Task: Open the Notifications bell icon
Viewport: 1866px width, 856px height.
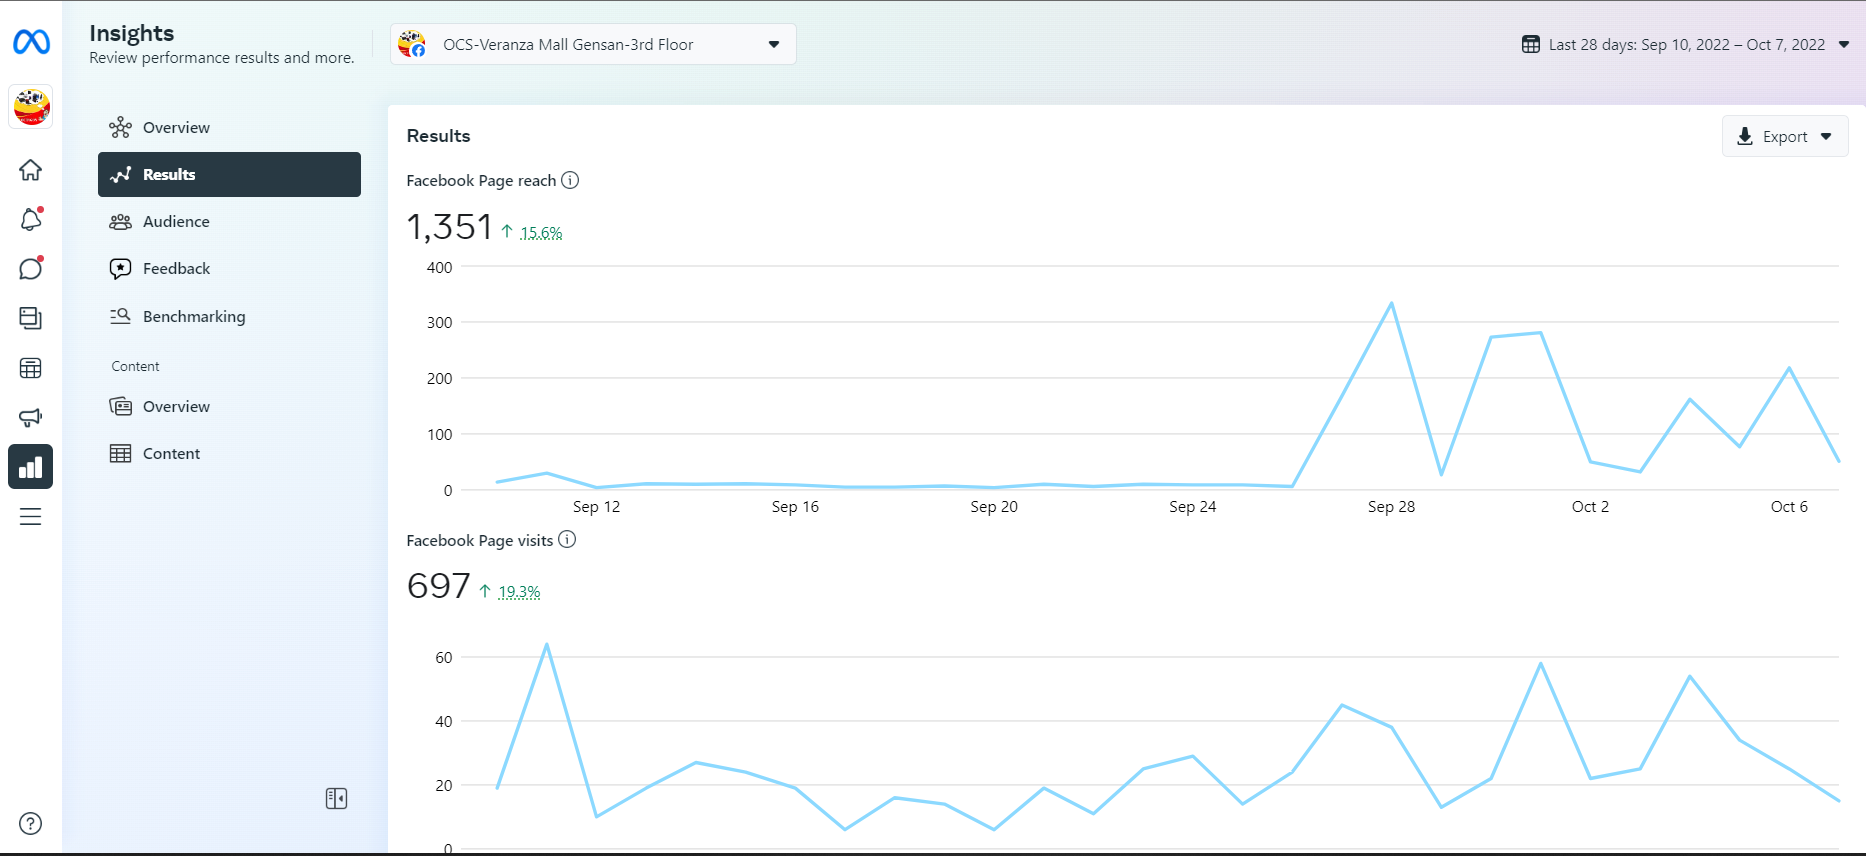Action: click(x=31, y=220)
